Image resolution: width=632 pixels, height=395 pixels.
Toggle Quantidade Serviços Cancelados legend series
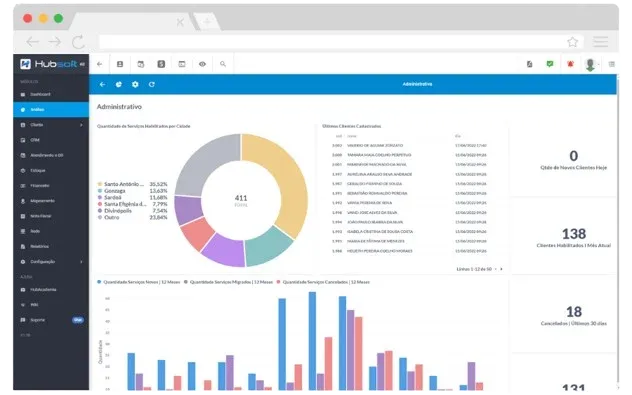pos(323,282)
